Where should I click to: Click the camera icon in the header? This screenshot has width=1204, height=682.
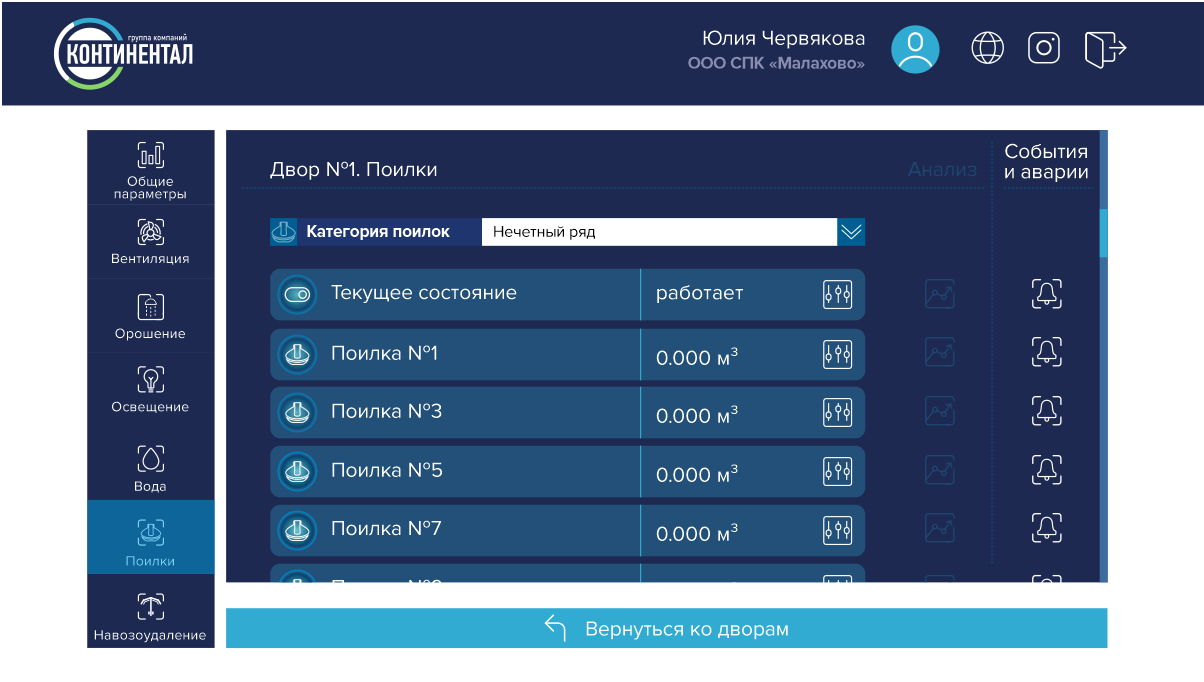[x=1043, y=47]
